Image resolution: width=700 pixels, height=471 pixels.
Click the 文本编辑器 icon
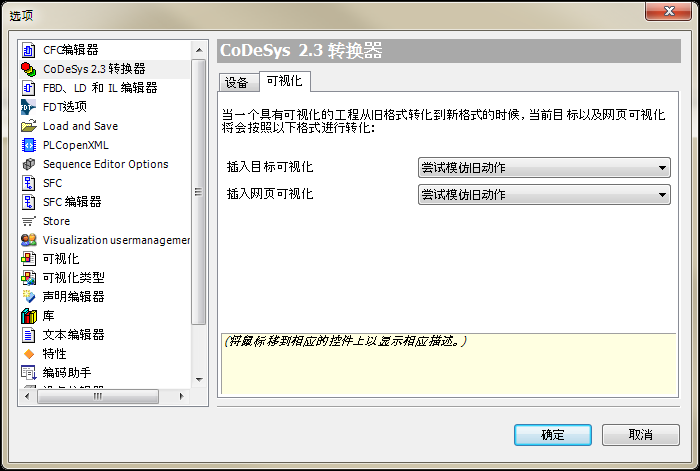[29, 334]
